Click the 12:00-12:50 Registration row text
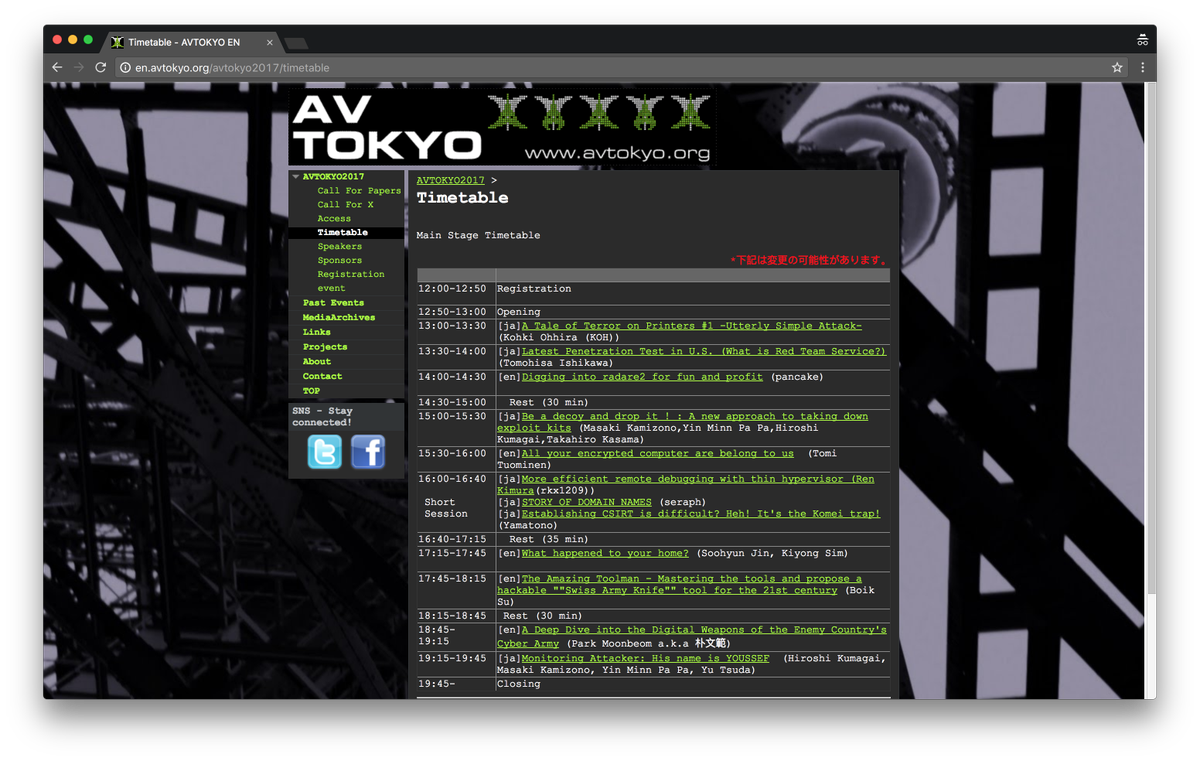The image size is (1200, 761). [534, 289]
